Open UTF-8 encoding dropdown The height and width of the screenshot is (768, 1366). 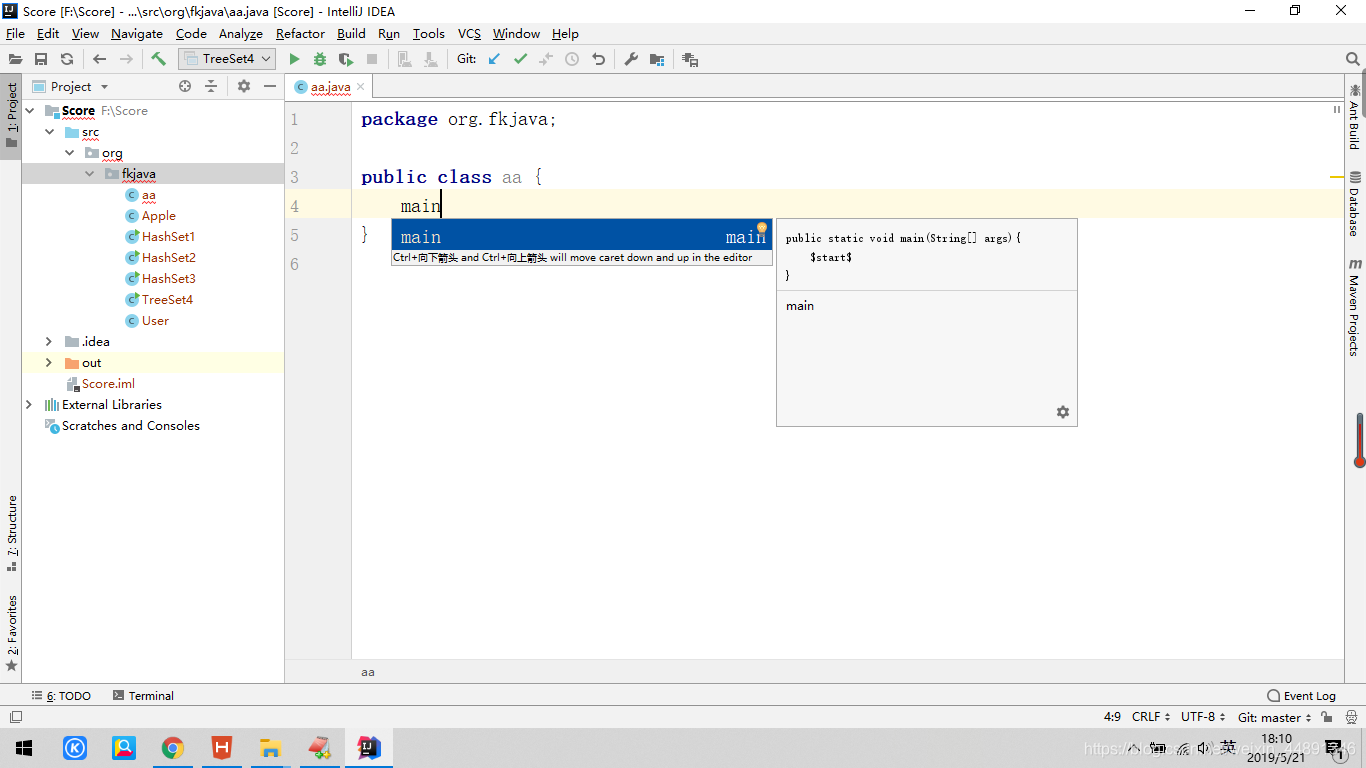pyautogui.click(x=1203, y=717)
